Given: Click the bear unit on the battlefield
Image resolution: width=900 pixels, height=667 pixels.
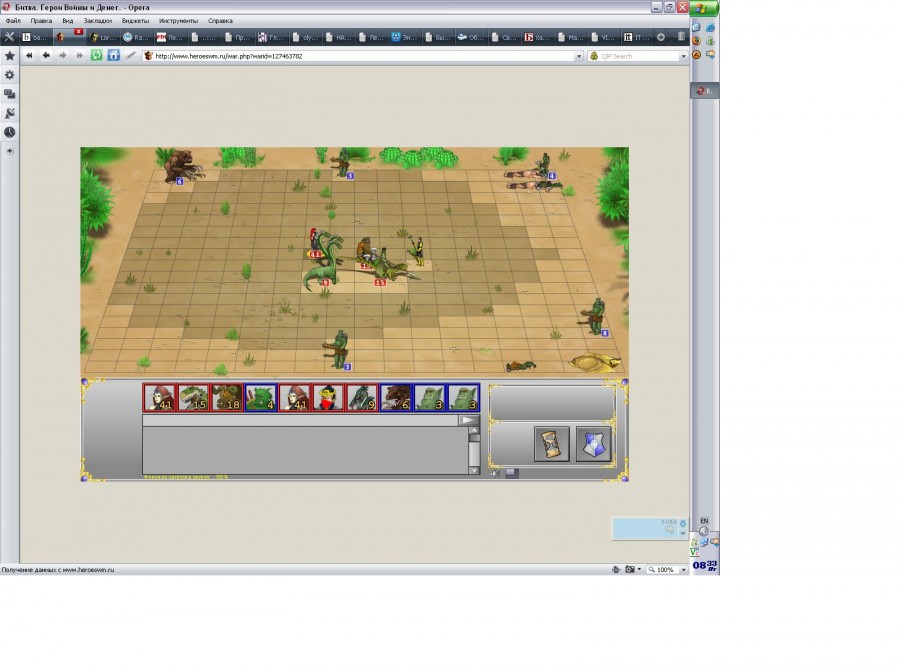Looking at the screenshot, I should point(181,166).
